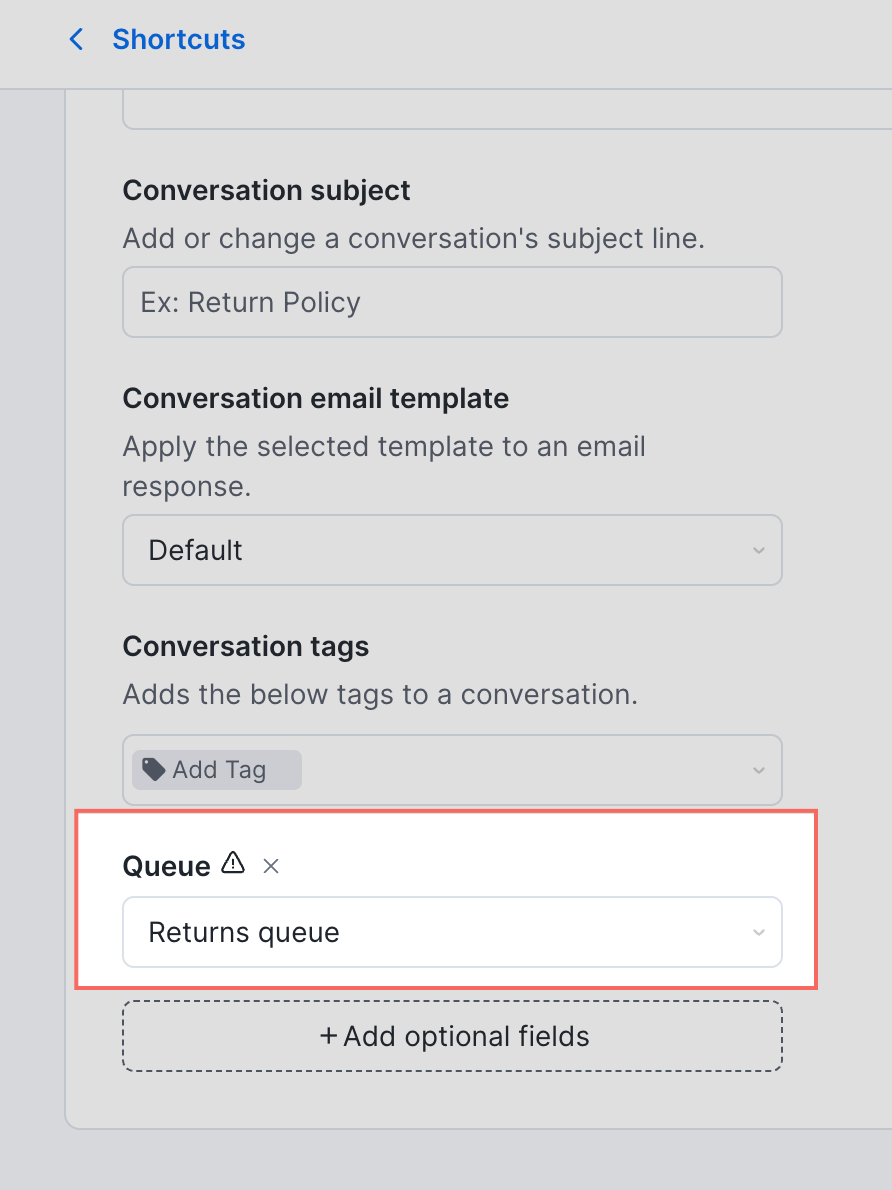Image resolution: width=892 pixels, height=1190 pixels.
Task: Click the tag icon in Add Tag
Action: (153, 769)
